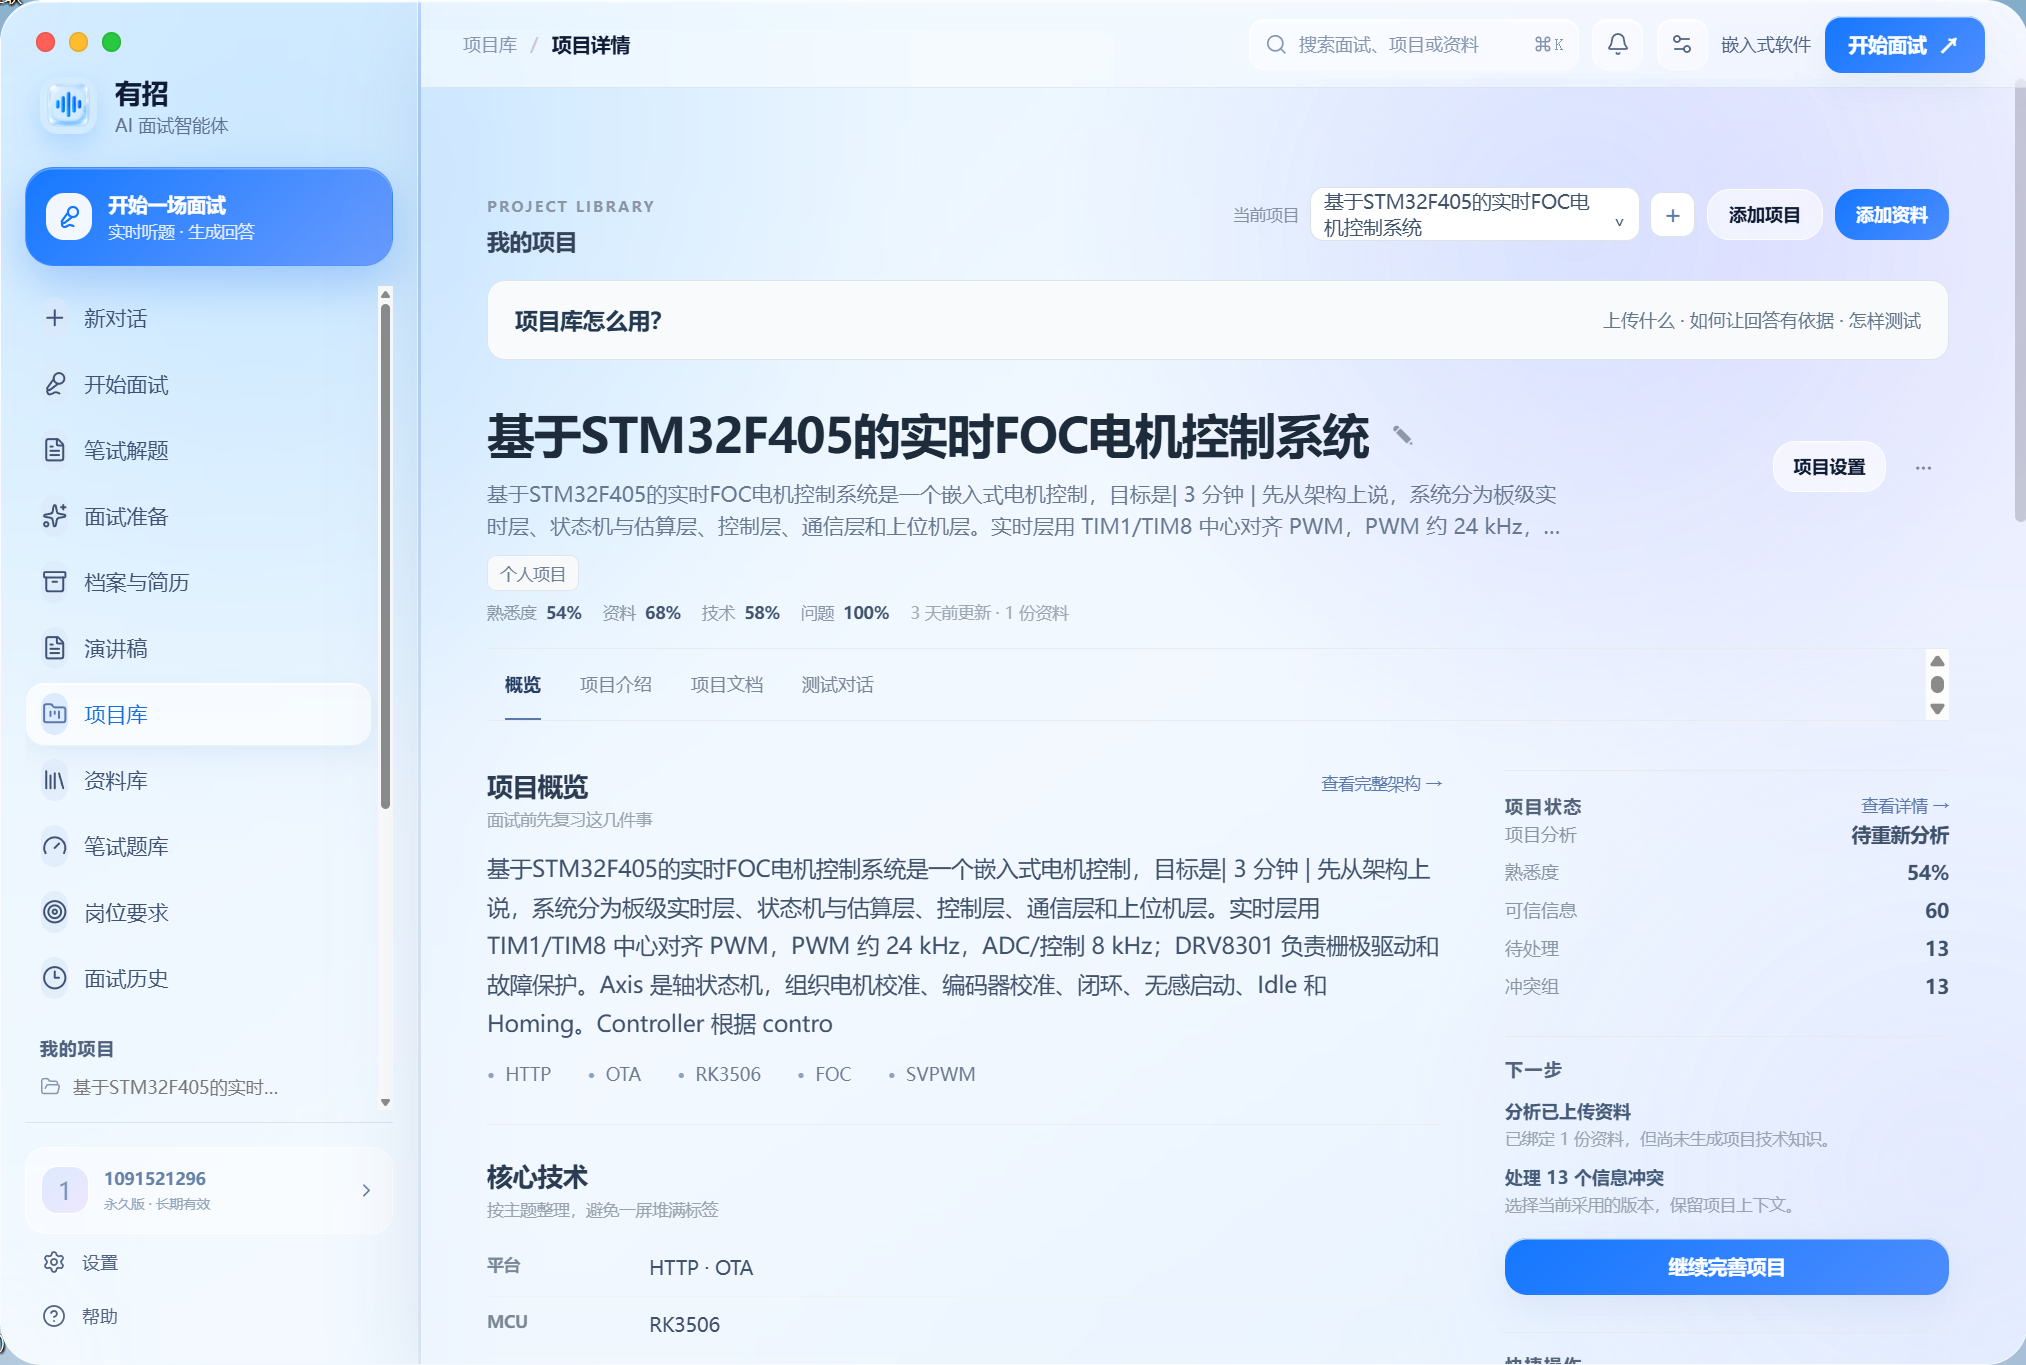The height and width of the screenshot is (1365, 2026).
Task: Click the search field 搜索面试、项目或资料
Action: (1413, 45)
